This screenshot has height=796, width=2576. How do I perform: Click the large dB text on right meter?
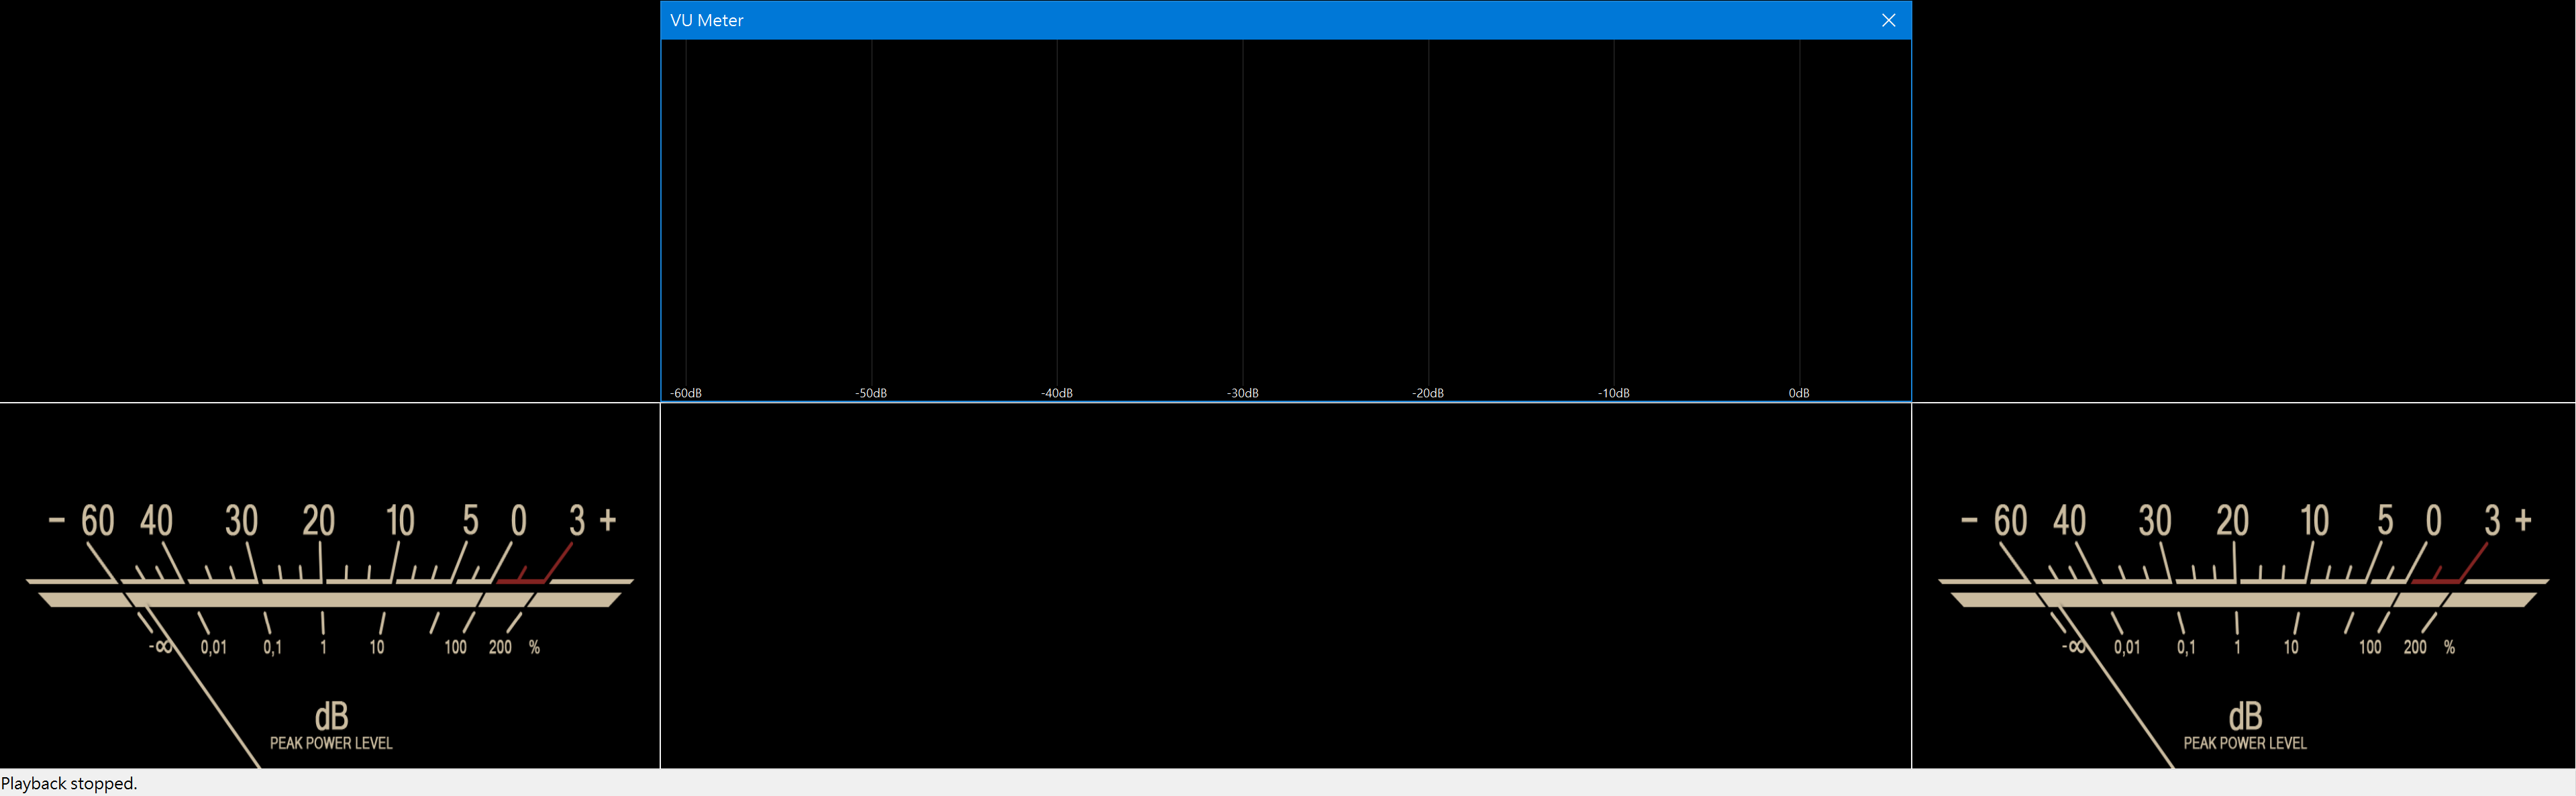point(2245,716)
